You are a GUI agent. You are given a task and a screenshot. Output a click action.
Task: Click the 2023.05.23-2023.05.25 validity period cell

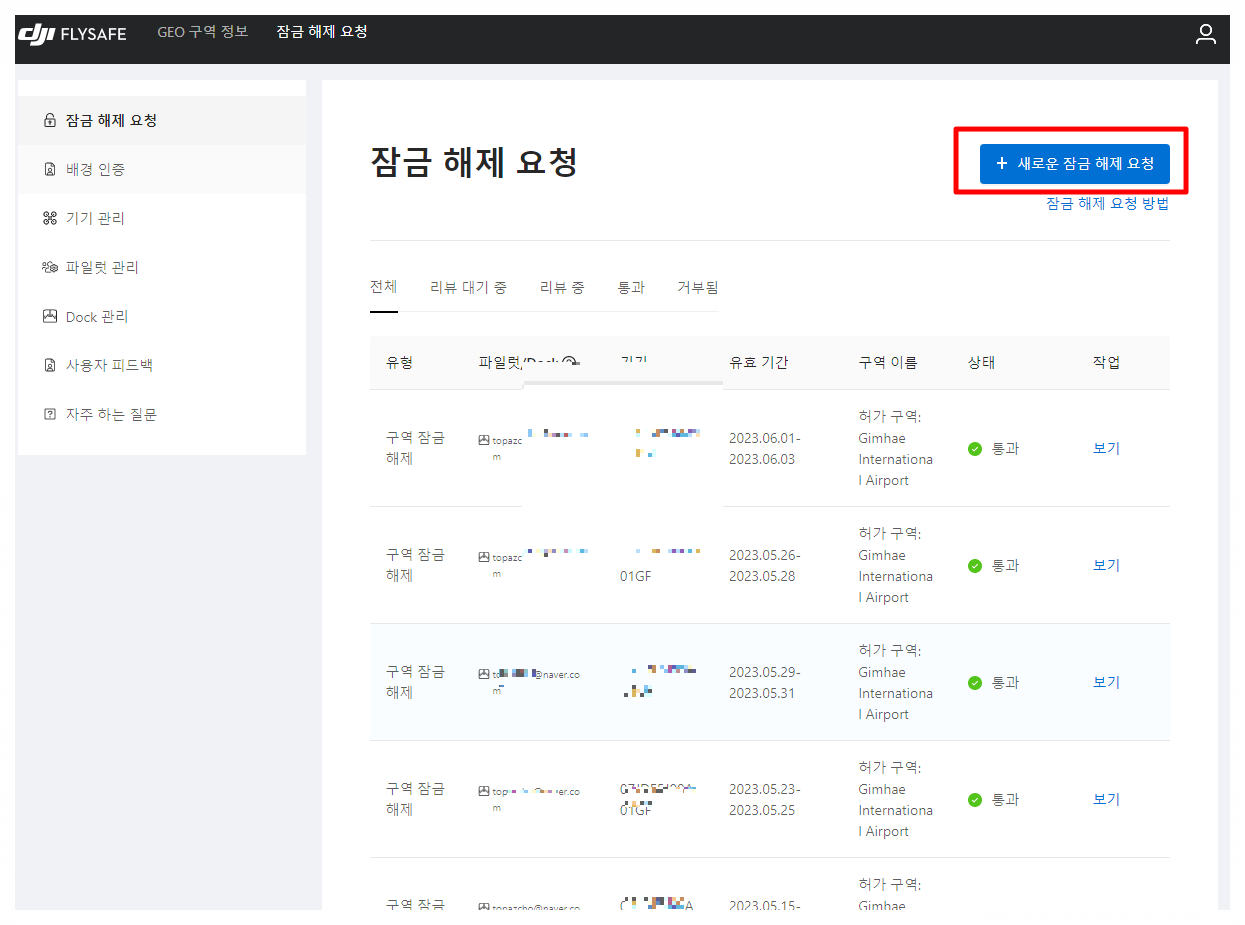click(765, 800)
